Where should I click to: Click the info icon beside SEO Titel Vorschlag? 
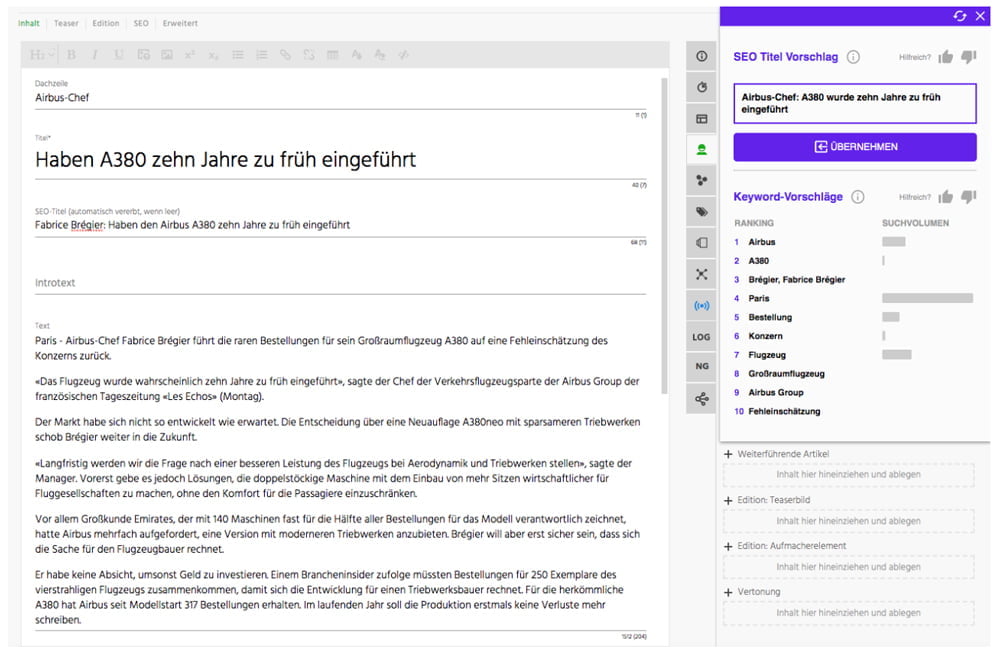[853, 57]
